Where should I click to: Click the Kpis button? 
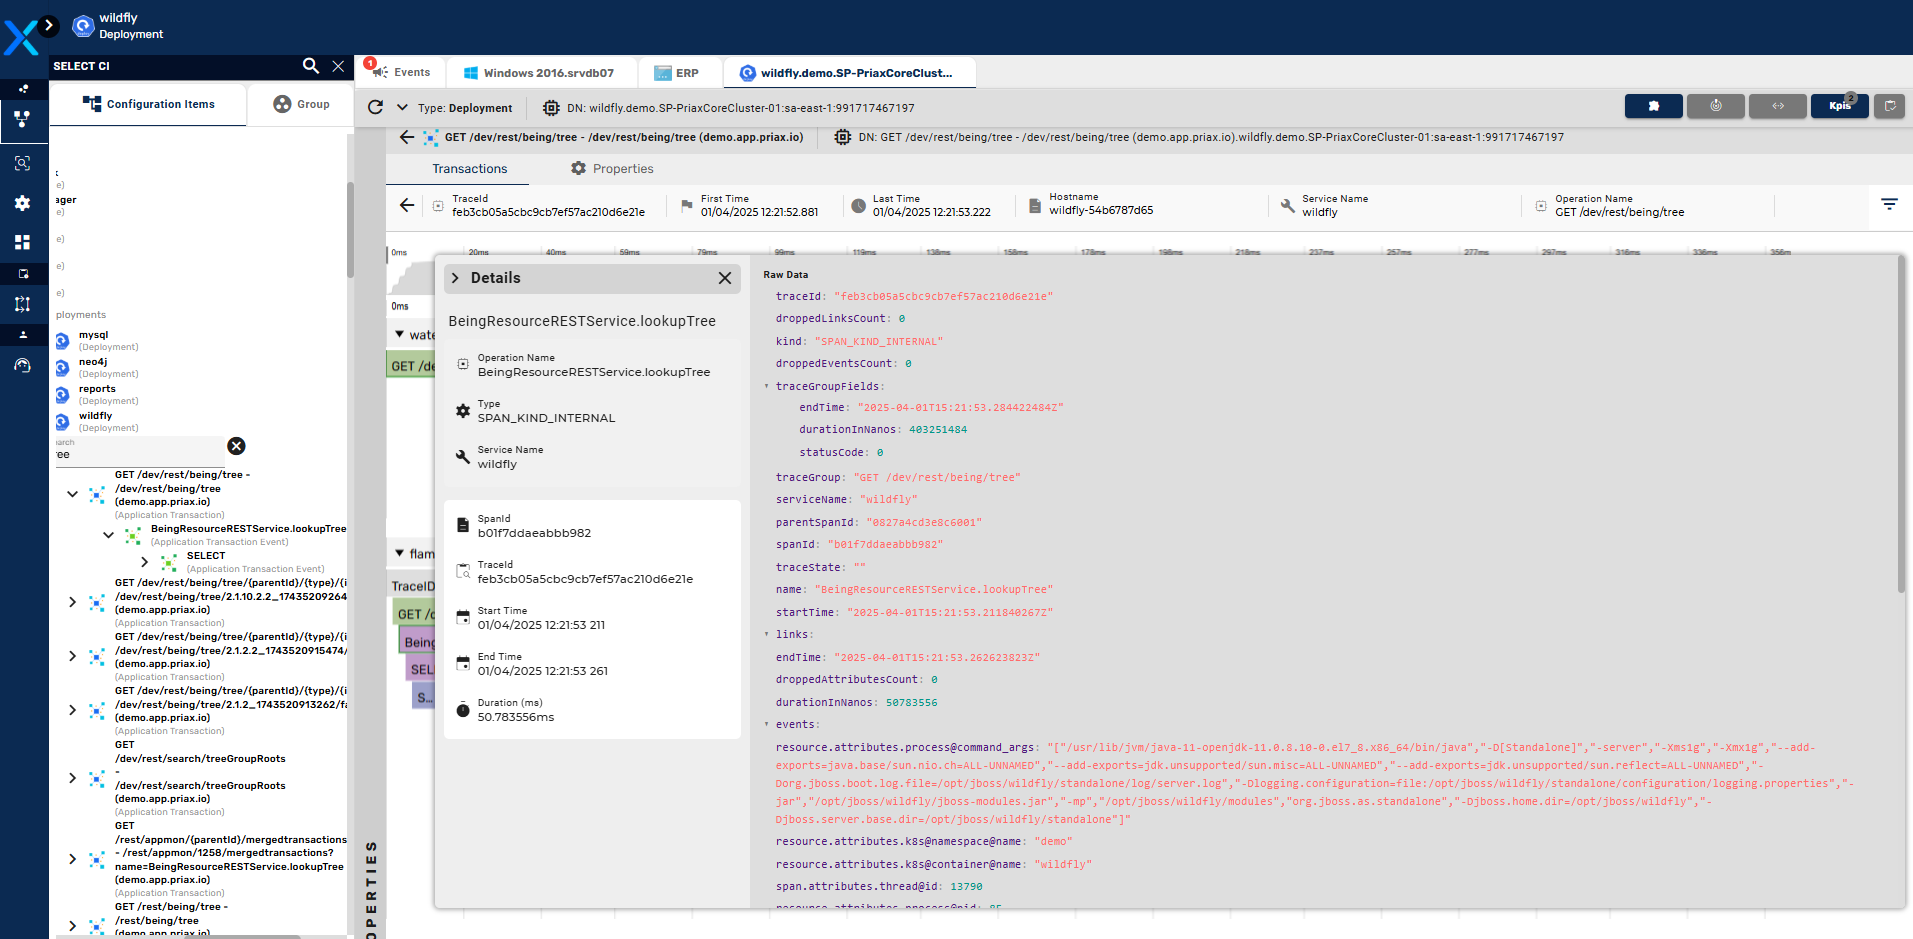click(1839, 106)
